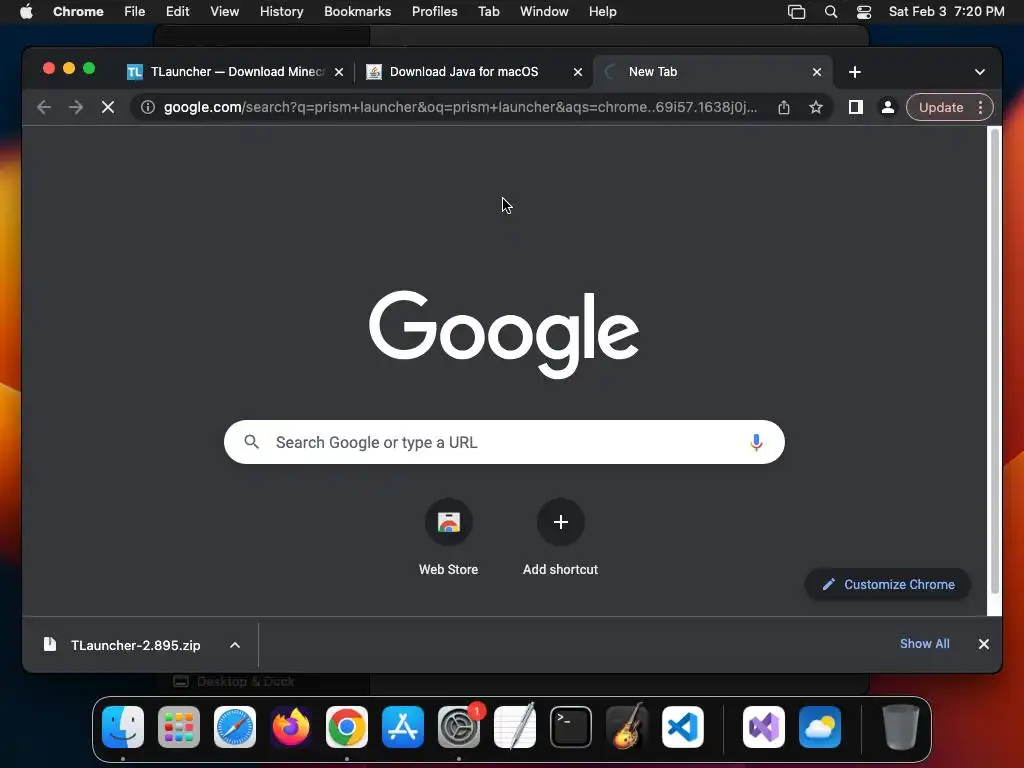Close the TLauncher tab
Viewport: 1024px width, 768px height.
point(339,72)
